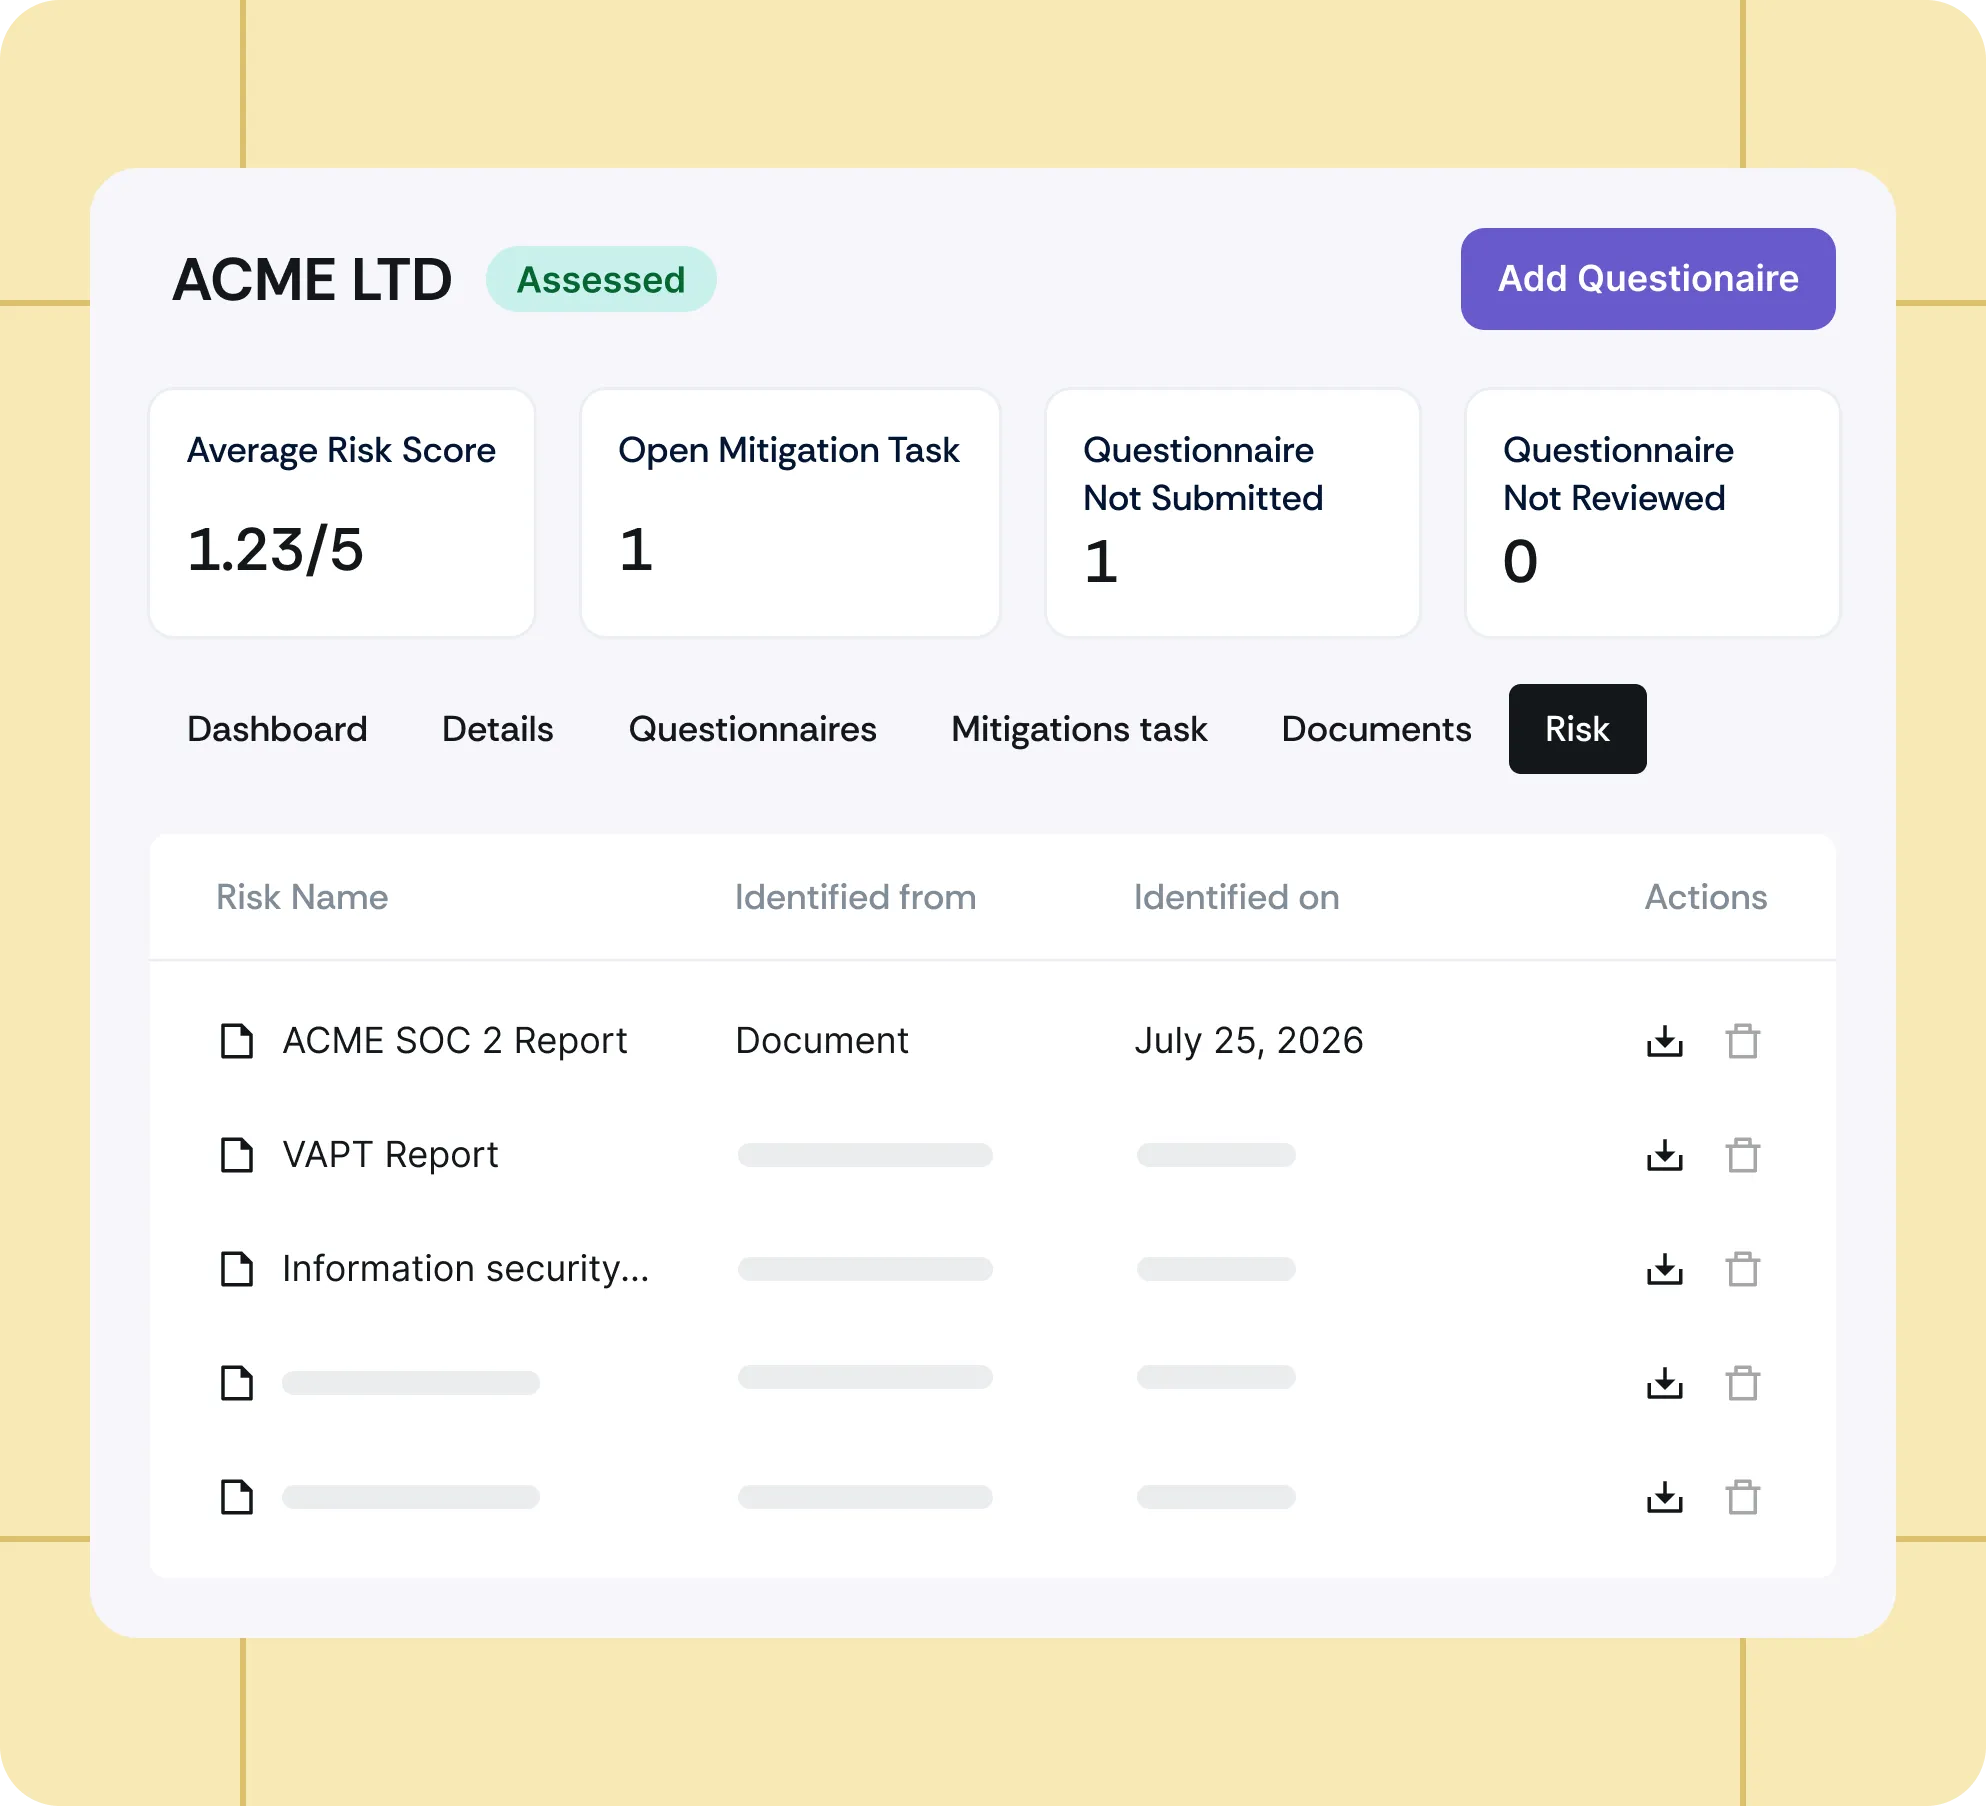Image resolution: width=1986 pixels, height=1806 pixels.
Task: Go to the Mitigations task tab
Action: 1079,729
